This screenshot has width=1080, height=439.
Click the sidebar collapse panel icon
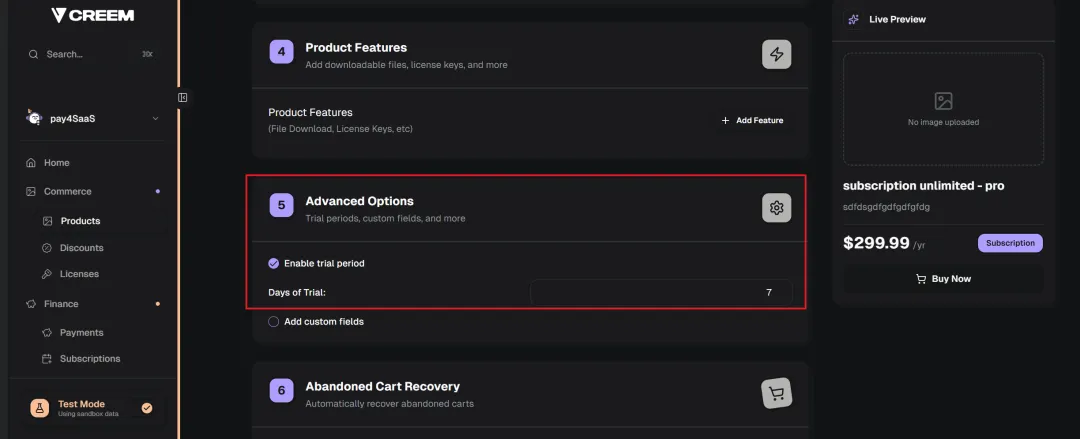coord(183,97)
